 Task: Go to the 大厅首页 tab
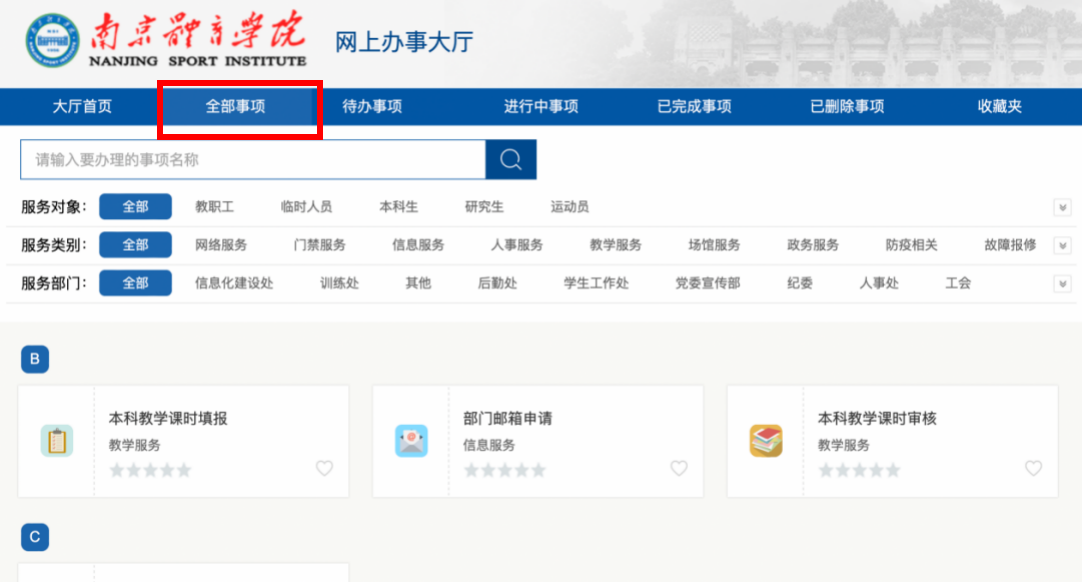coord(82,107)
